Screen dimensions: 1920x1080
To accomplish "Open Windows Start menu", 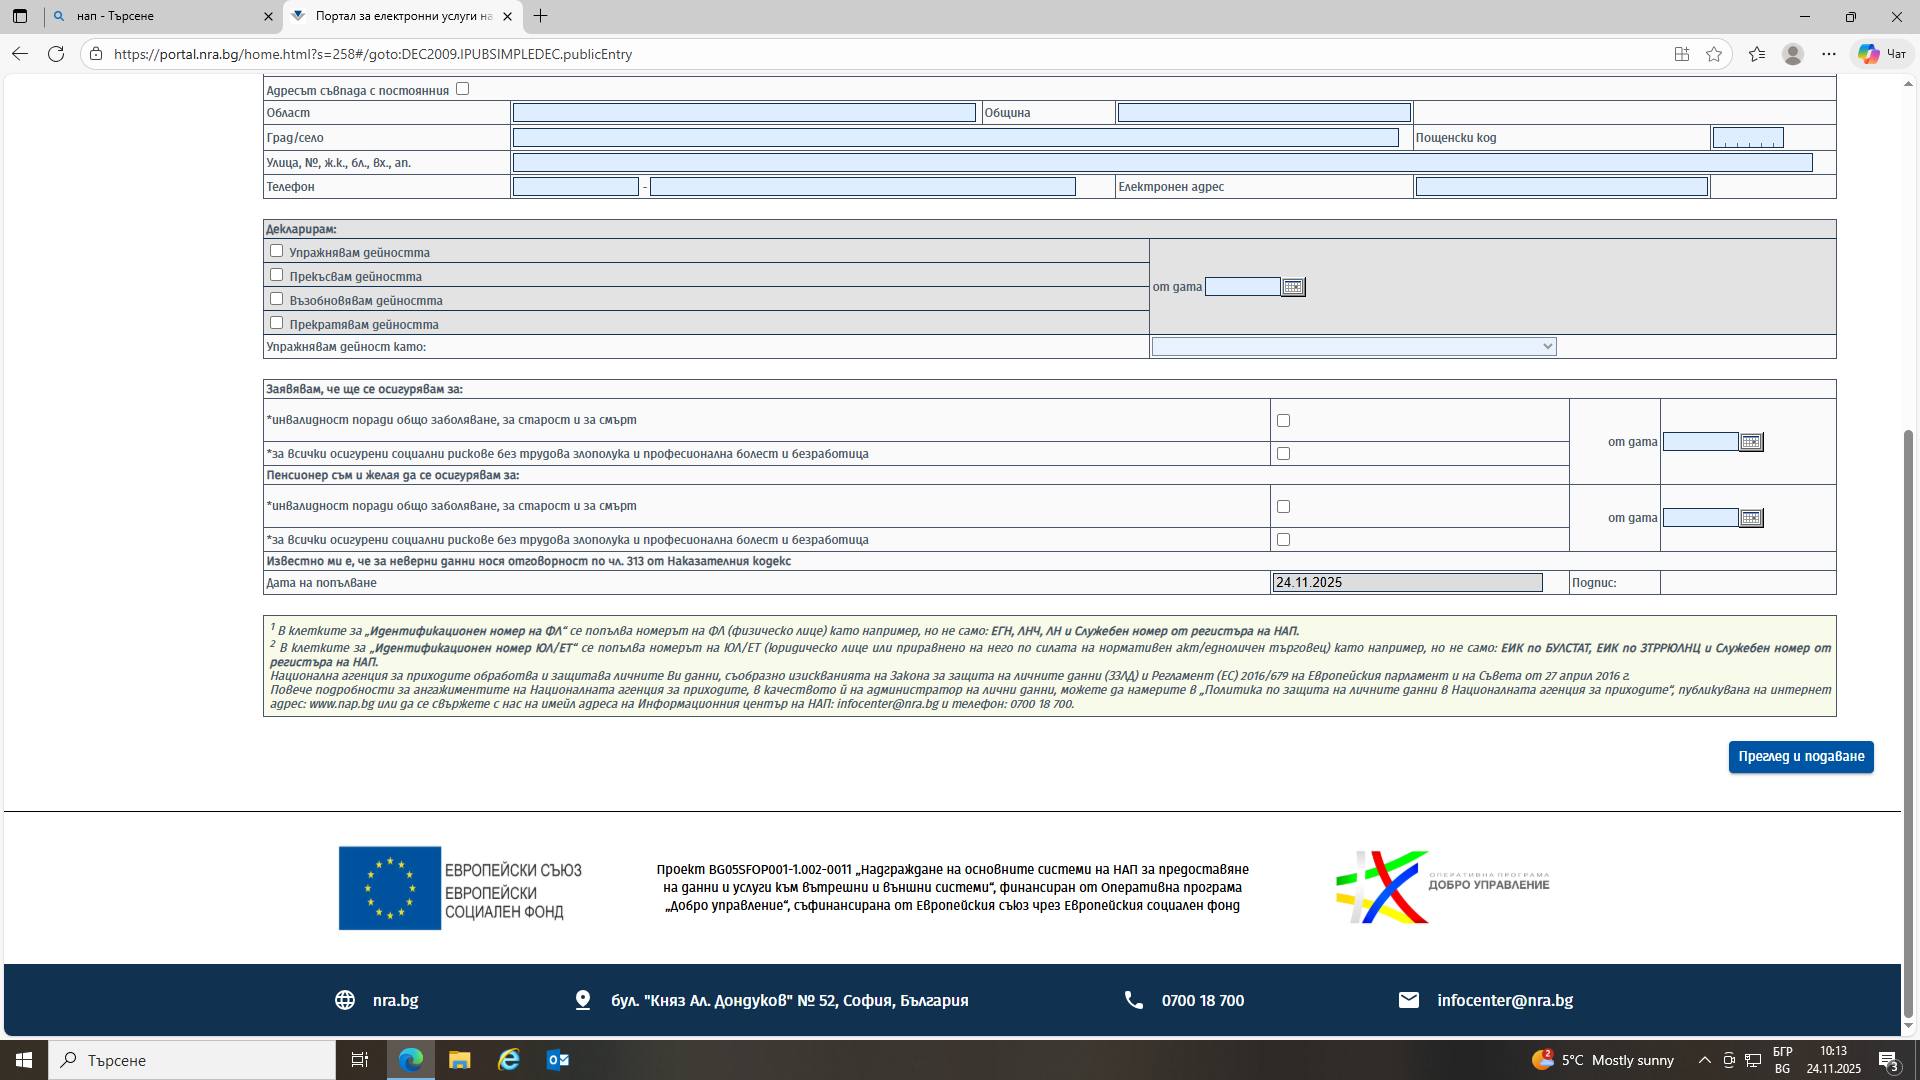I will pyautogui.click(x=24, y=1060).
